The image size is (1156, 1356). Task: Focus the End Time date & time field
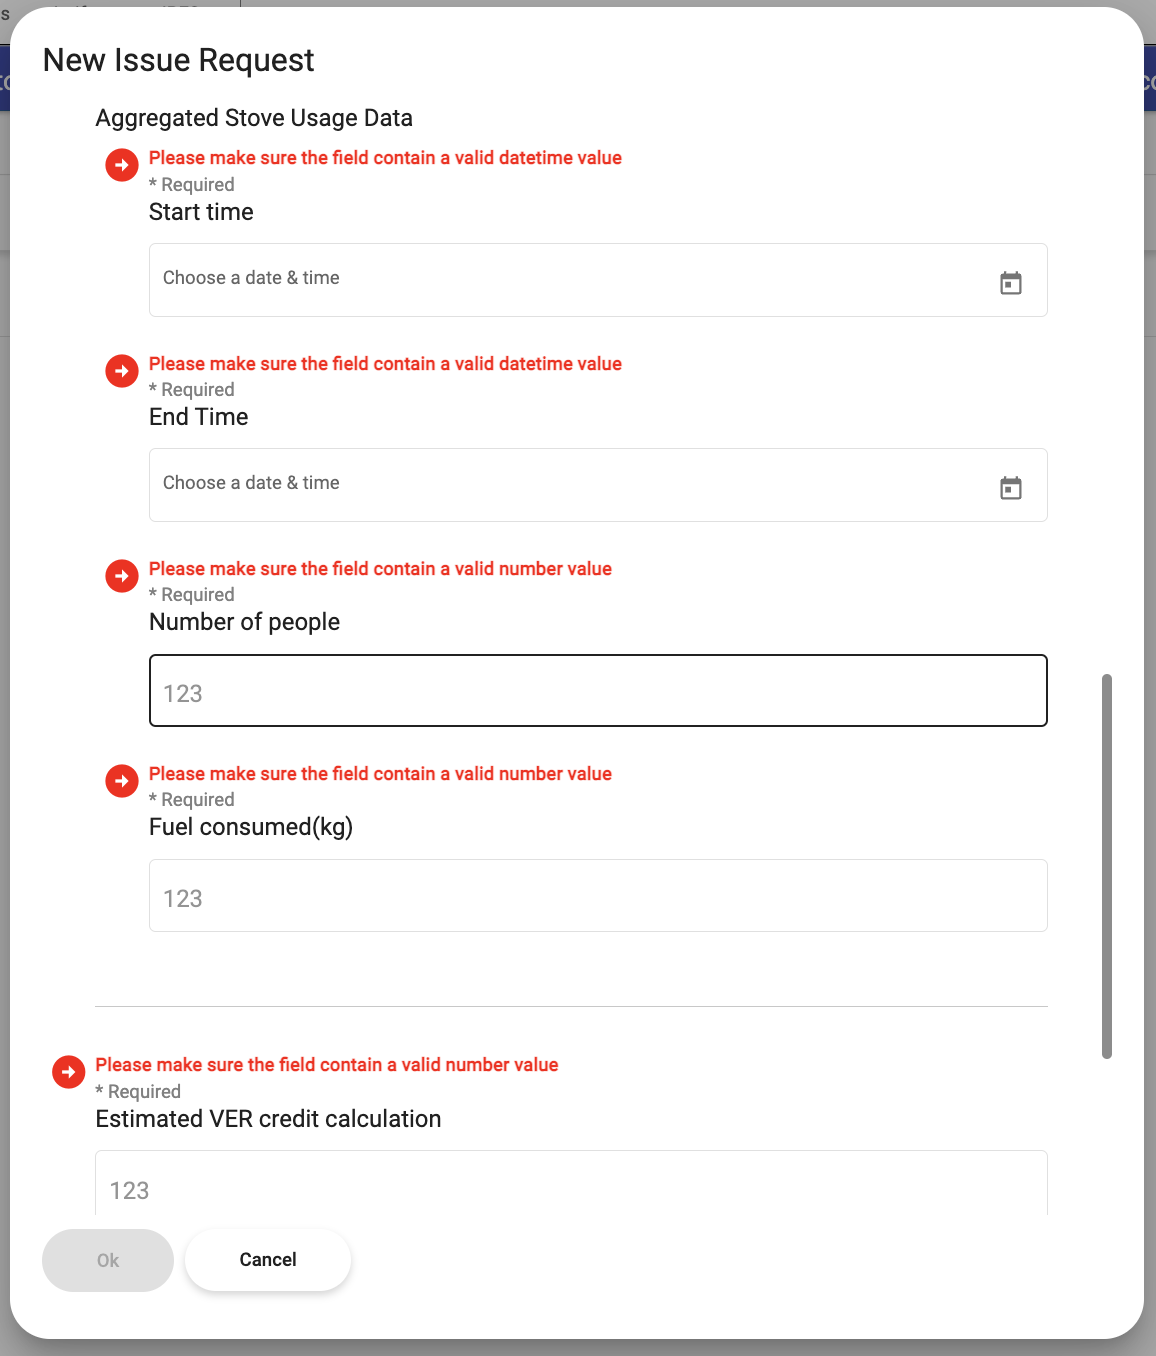570,485
